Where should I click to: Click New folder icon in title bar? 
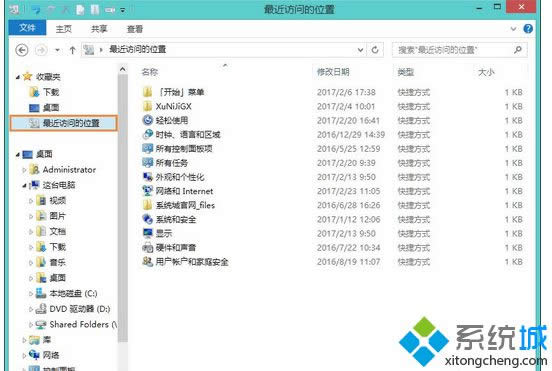click(95, 10)
